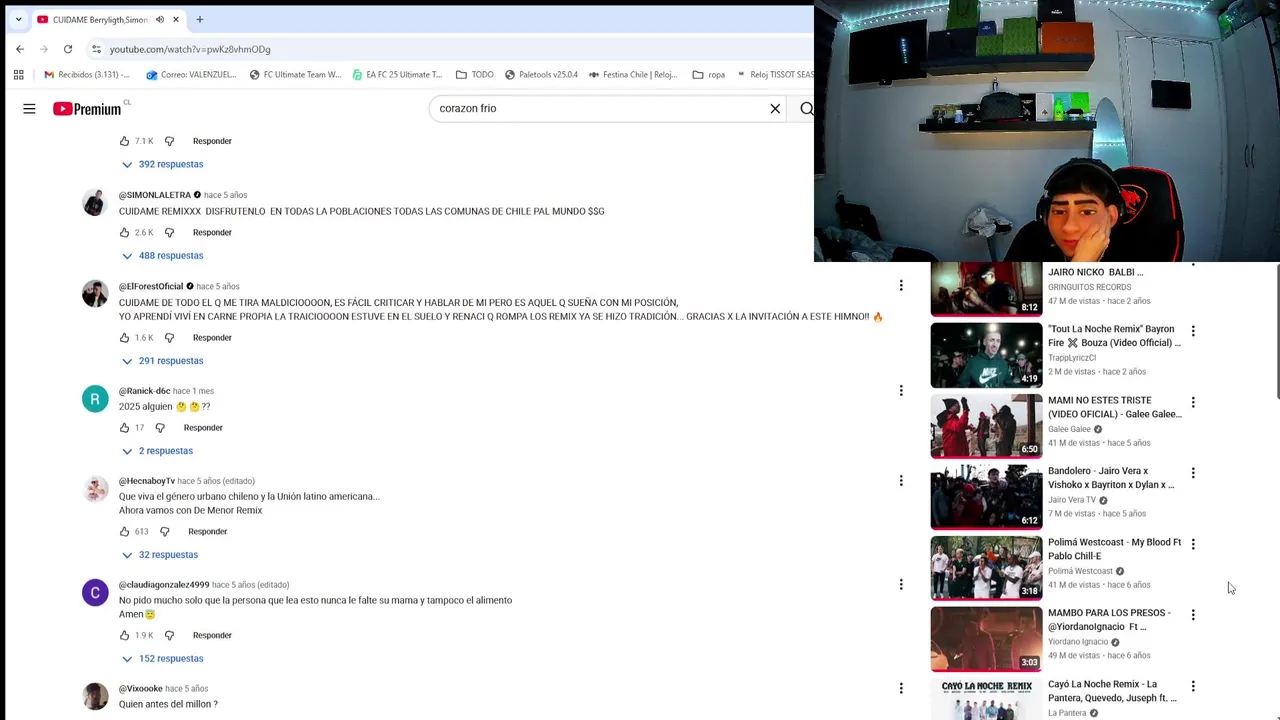Reply to the SIMONLALETRA comment
The height and width of the screenshot is (720, 1280).
click(x=212, y=232)
